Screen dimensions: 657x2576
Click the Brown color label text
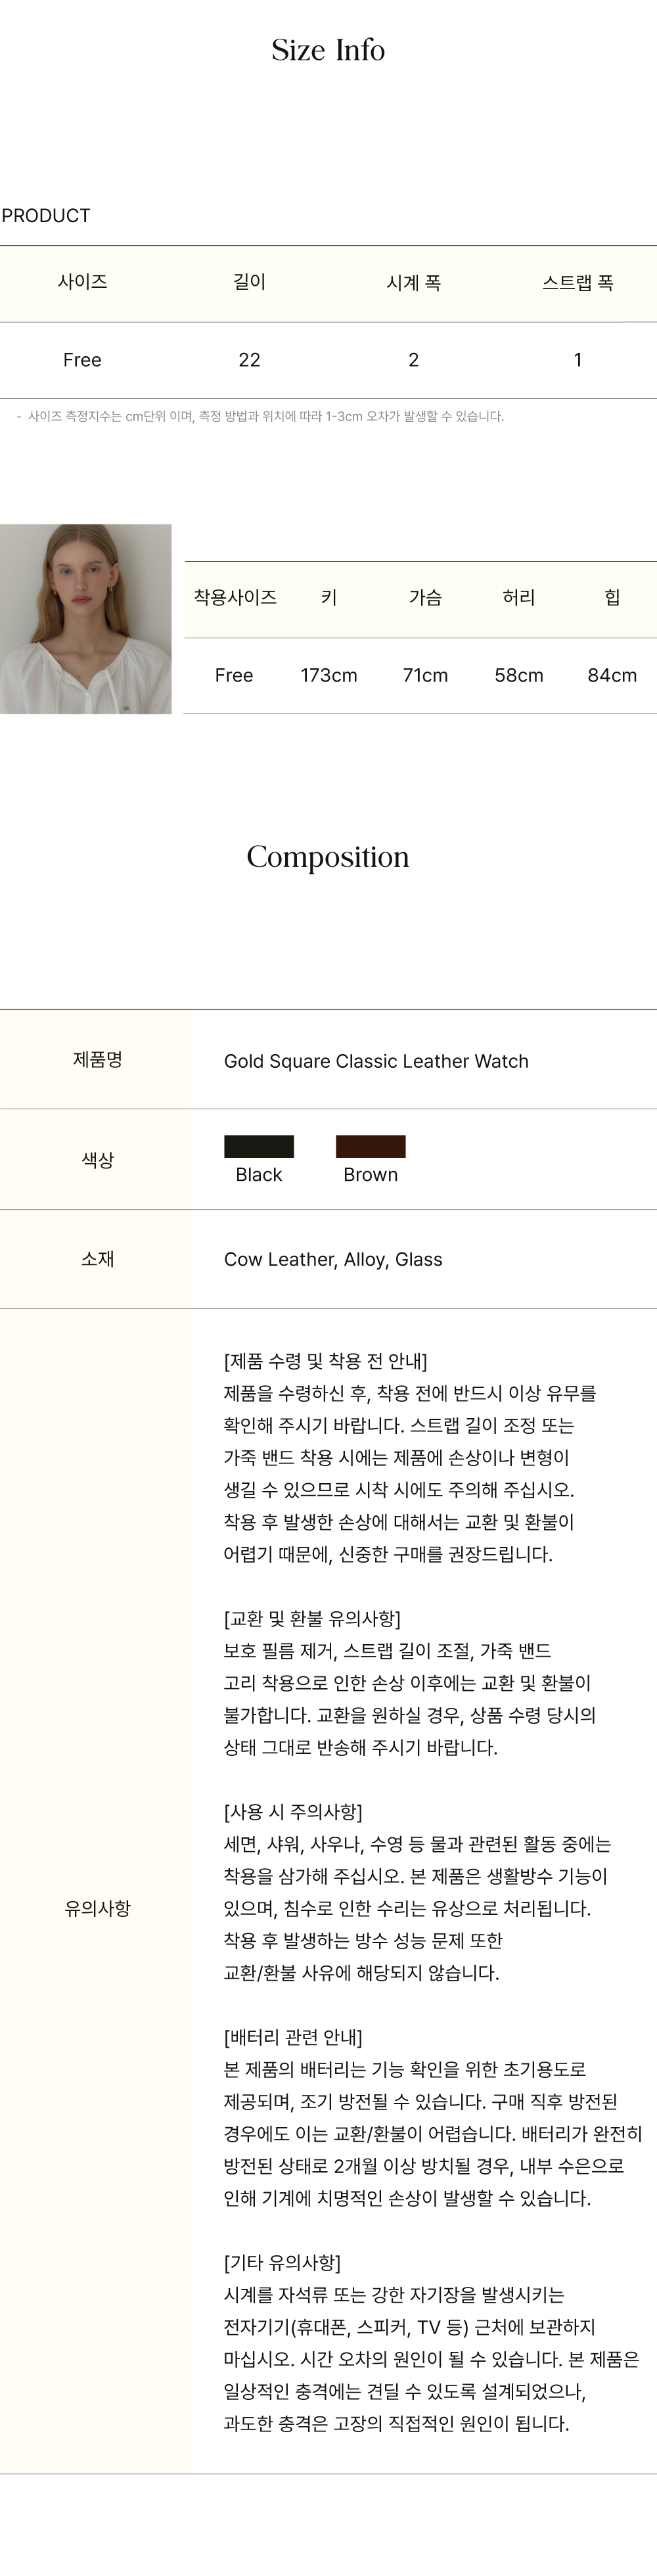tap(370, 1175)
